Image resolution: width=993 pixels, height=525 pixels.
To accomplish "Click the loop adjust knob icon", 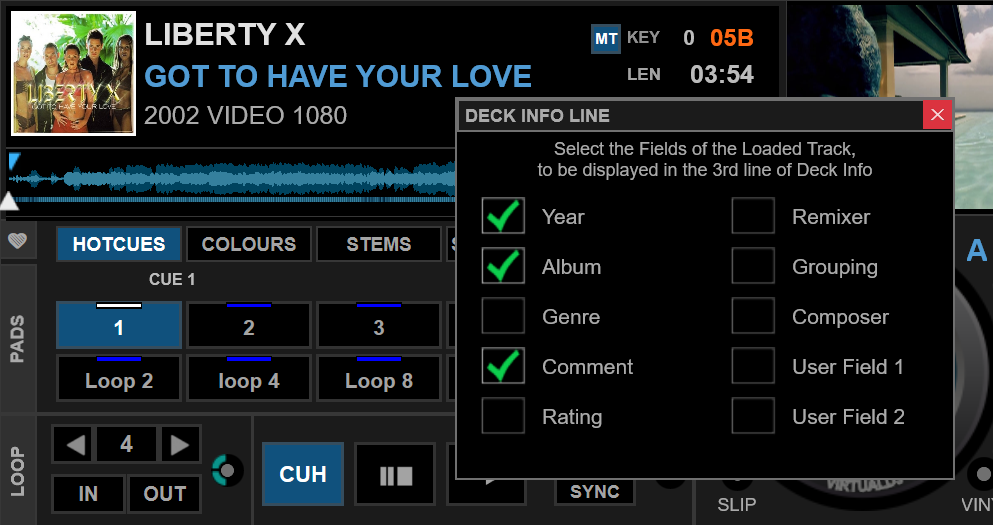I will [227, 471].
